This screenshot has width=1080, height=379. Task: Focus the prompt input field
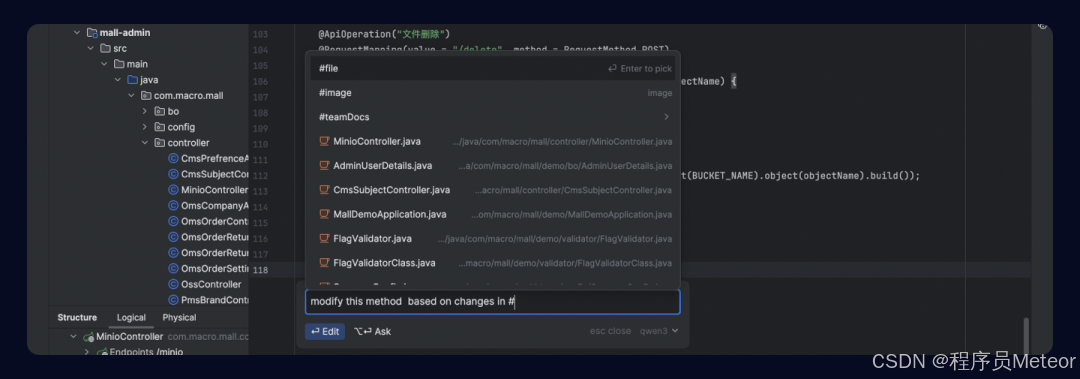(492, 302)
